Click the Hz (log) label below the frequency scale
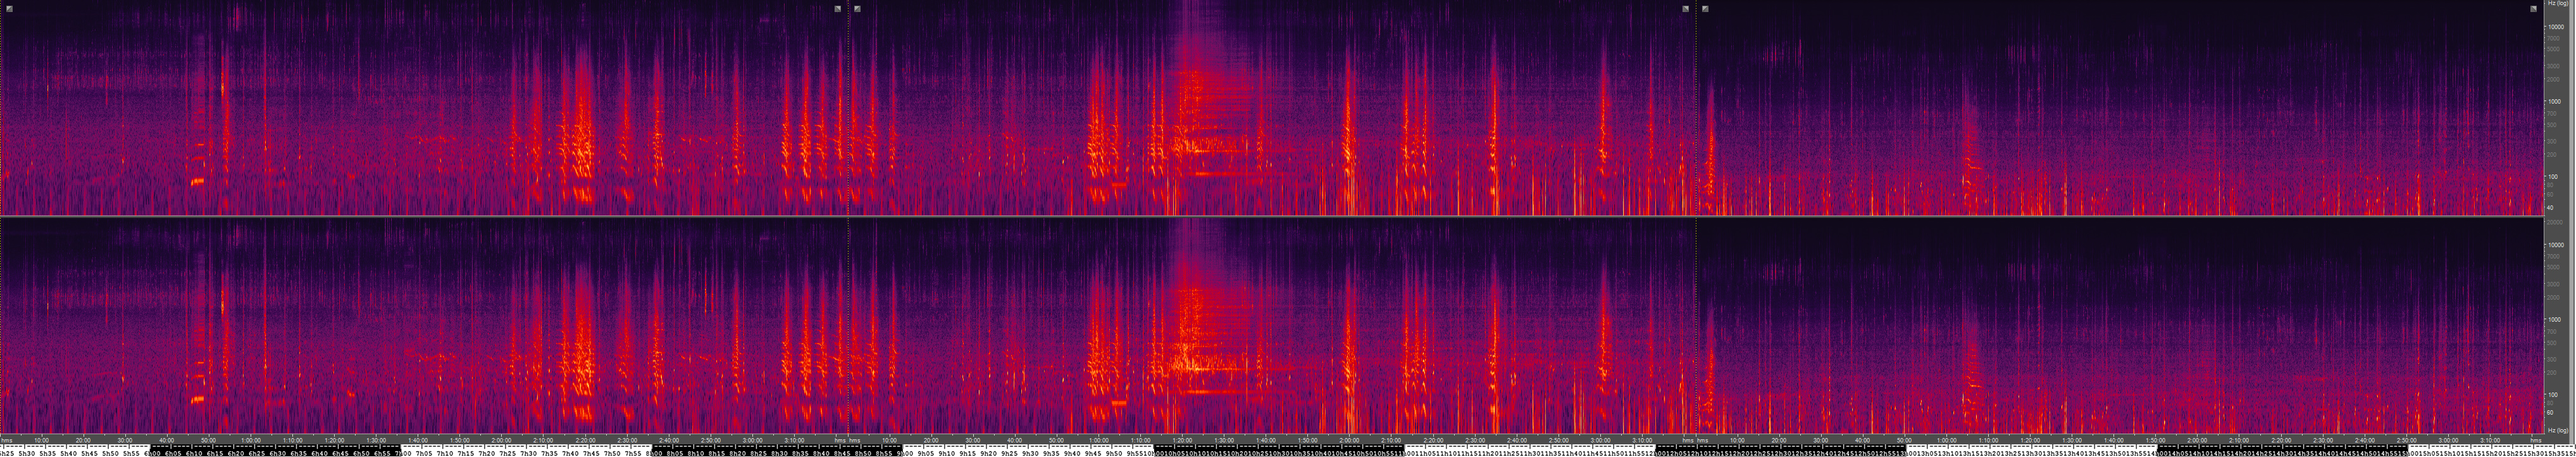 2558,431
